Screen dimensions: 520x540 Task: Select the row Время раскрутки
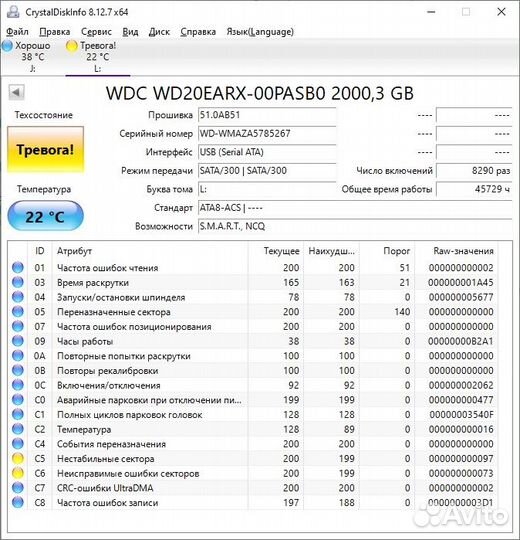pos(253,282)
